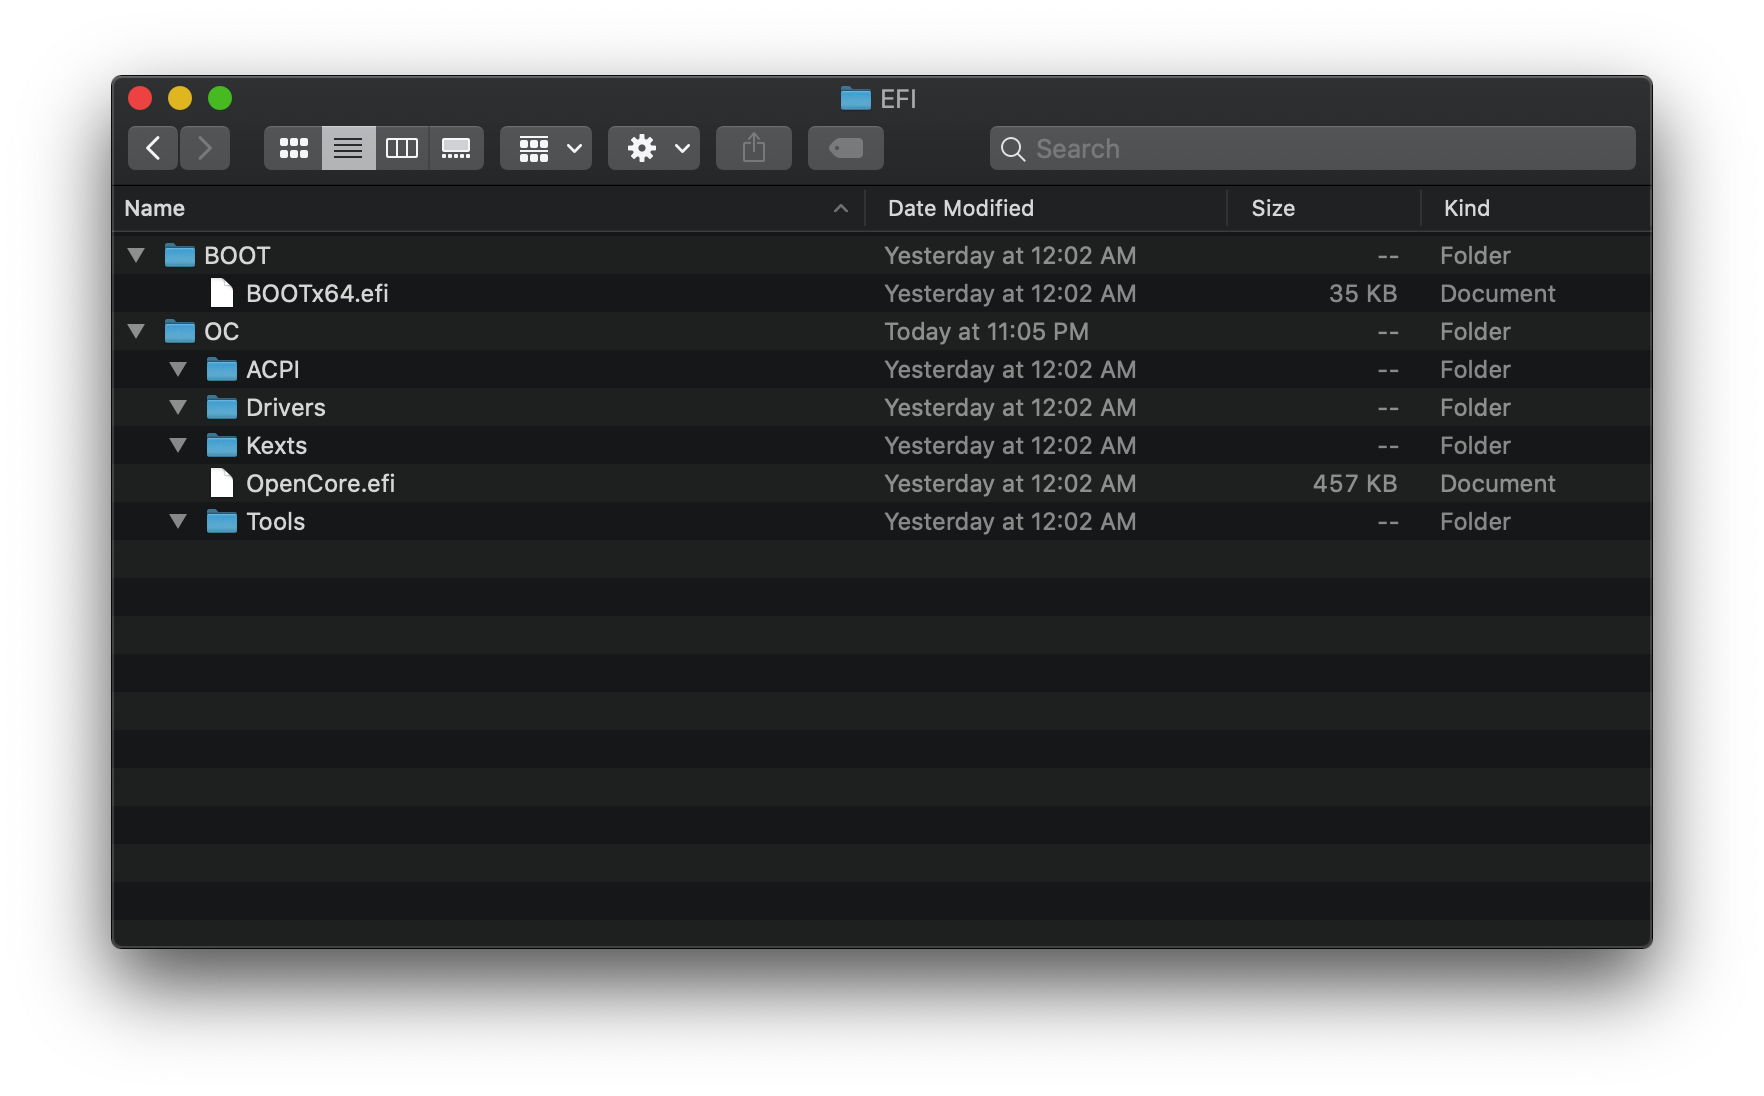Switch to column view

[402, 148]
